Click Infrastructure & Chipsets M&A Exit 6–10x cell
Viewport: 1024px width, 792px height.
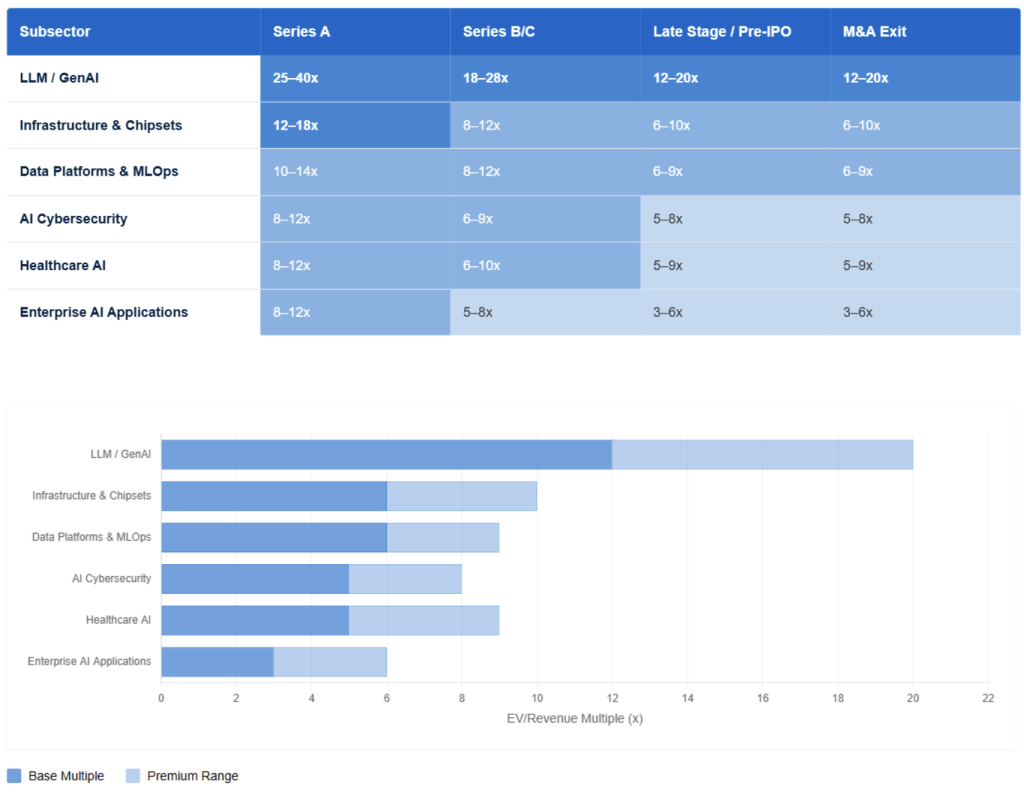point(925,125)
